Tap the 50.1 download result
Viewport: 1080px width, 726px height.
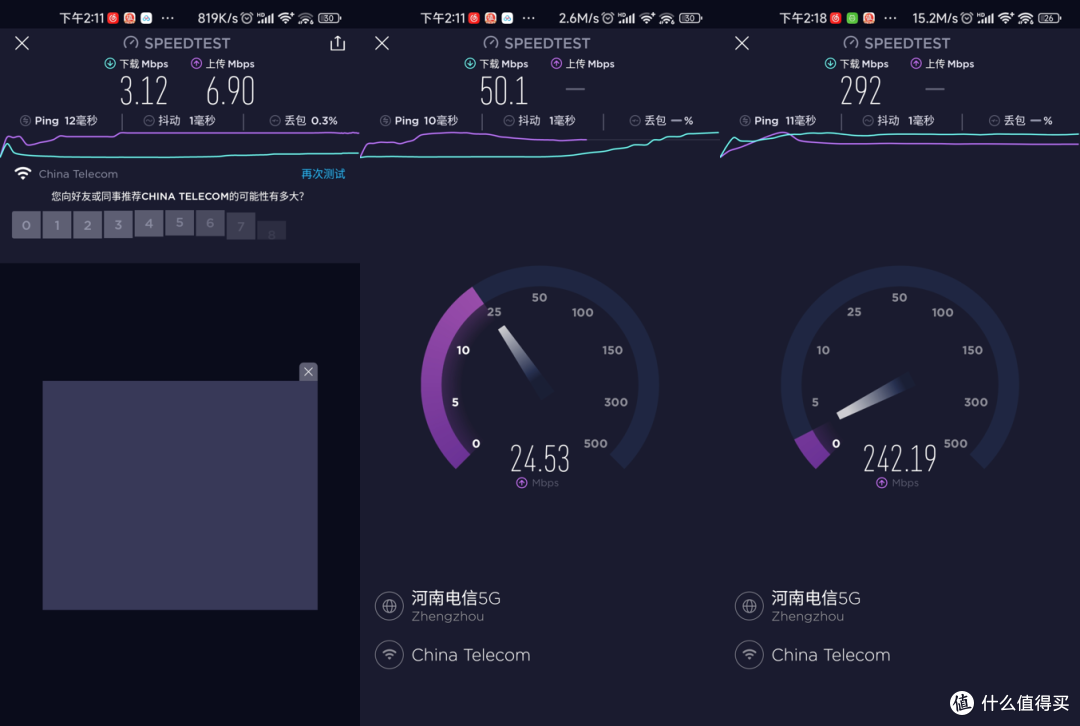pyautogui.click(x=503, y=91)
